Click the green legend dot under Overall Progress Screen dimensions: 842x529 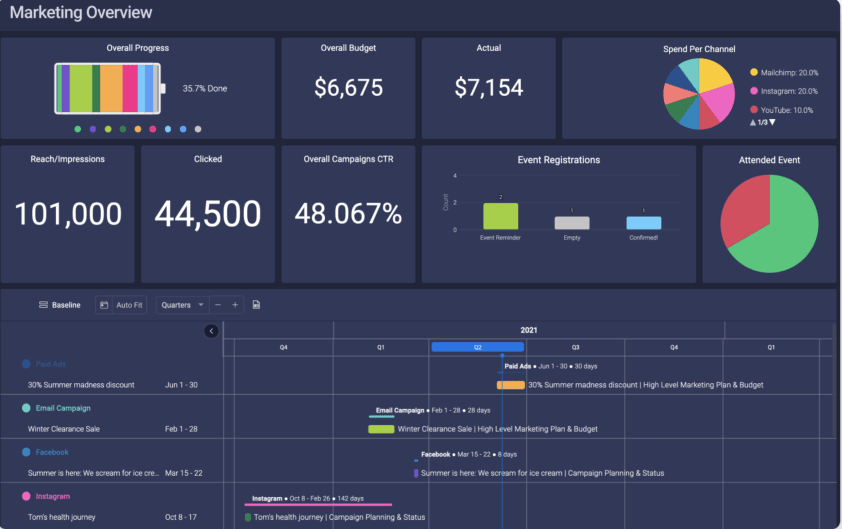(x=78, y=129)
